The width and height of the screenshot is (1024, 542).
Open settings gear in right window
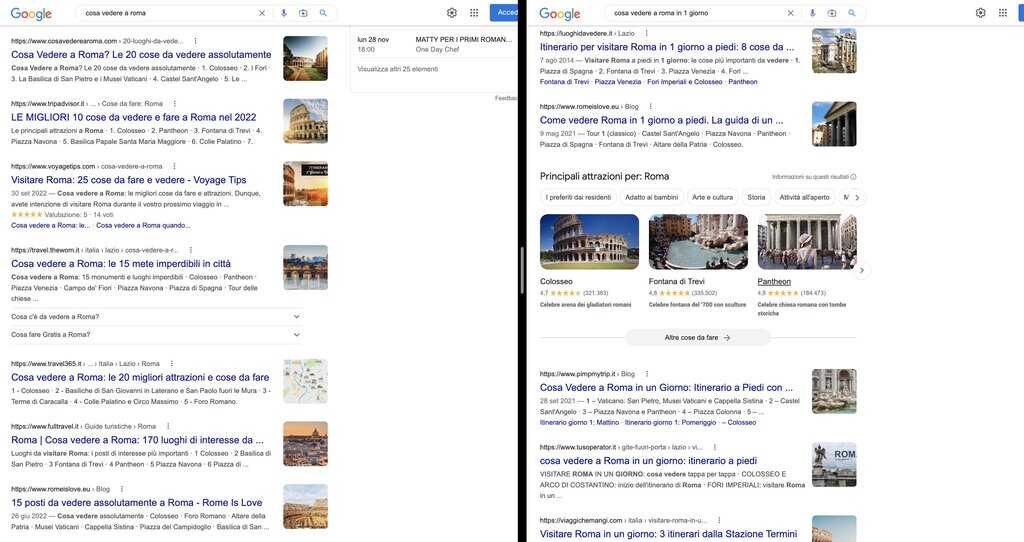(x=980, y=12)
